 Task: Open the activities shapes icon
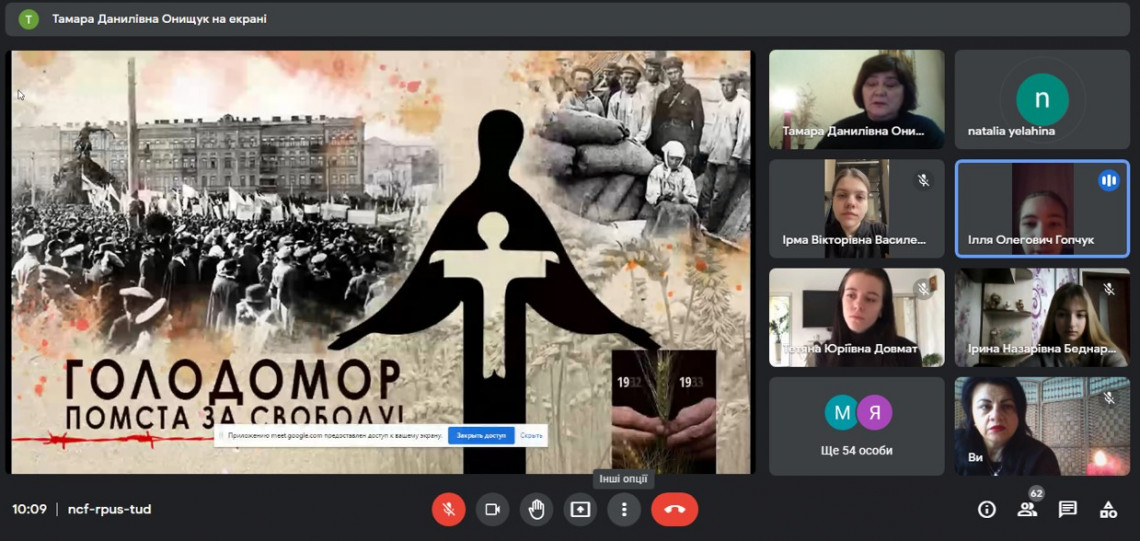(1108, 510)
